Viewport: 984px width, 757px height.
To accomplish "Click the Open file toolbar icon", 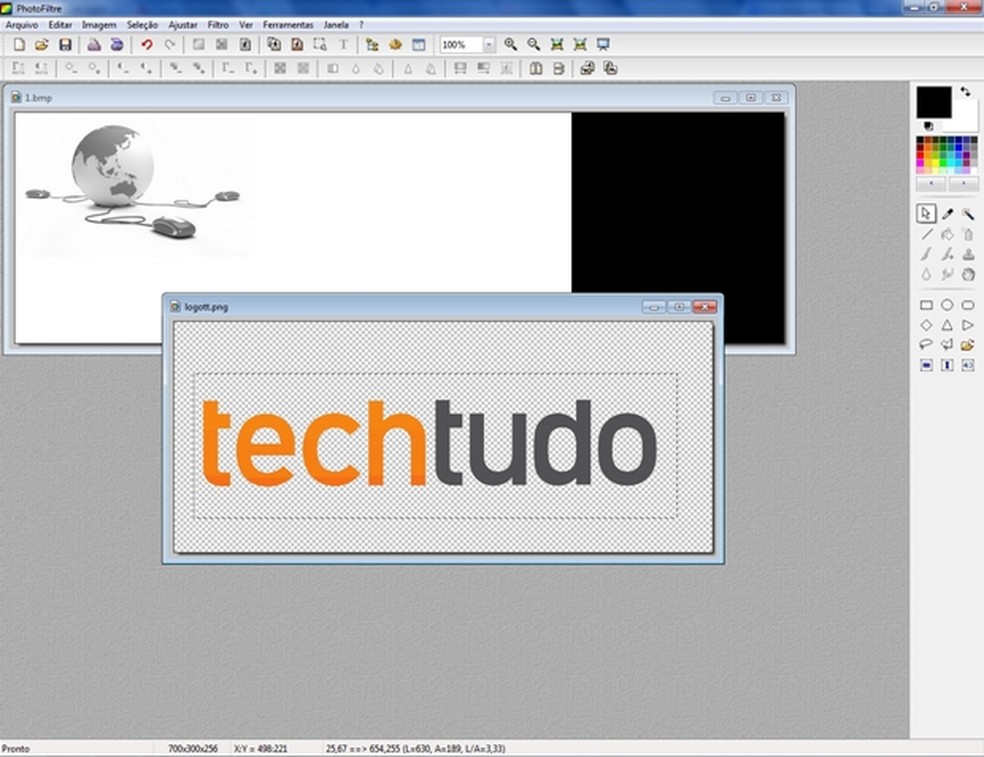I will click(41, 44).
